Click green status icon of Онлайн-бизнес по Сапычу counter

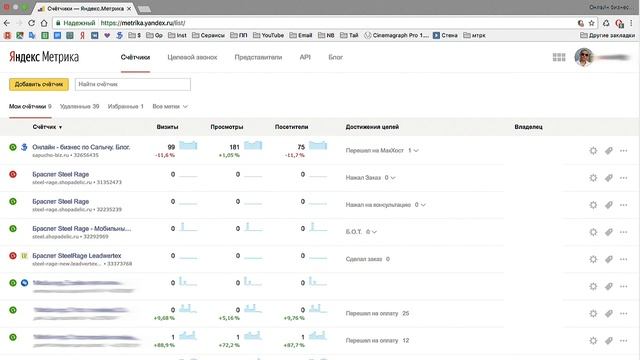[13, 147]
